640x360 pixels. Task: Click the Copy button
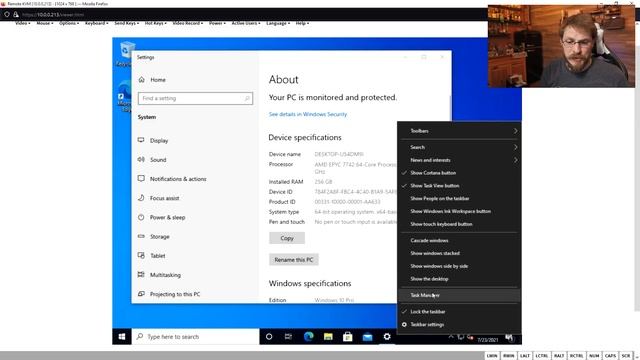click(x=287, y=238)
